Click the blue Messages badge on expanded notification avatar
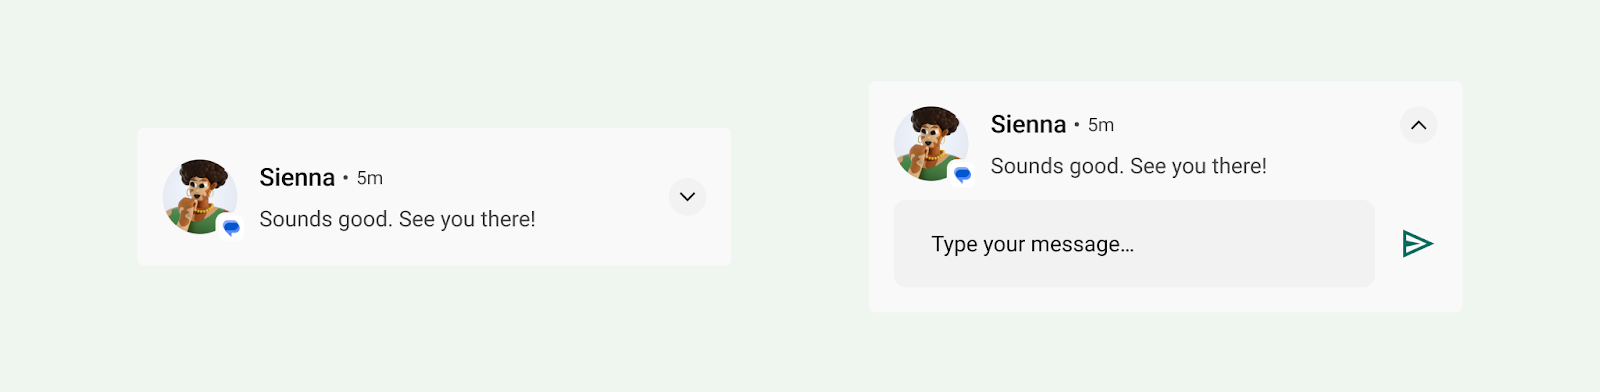Image resolution: width=1600 pixels, height=392 pixels. point(962,175)
